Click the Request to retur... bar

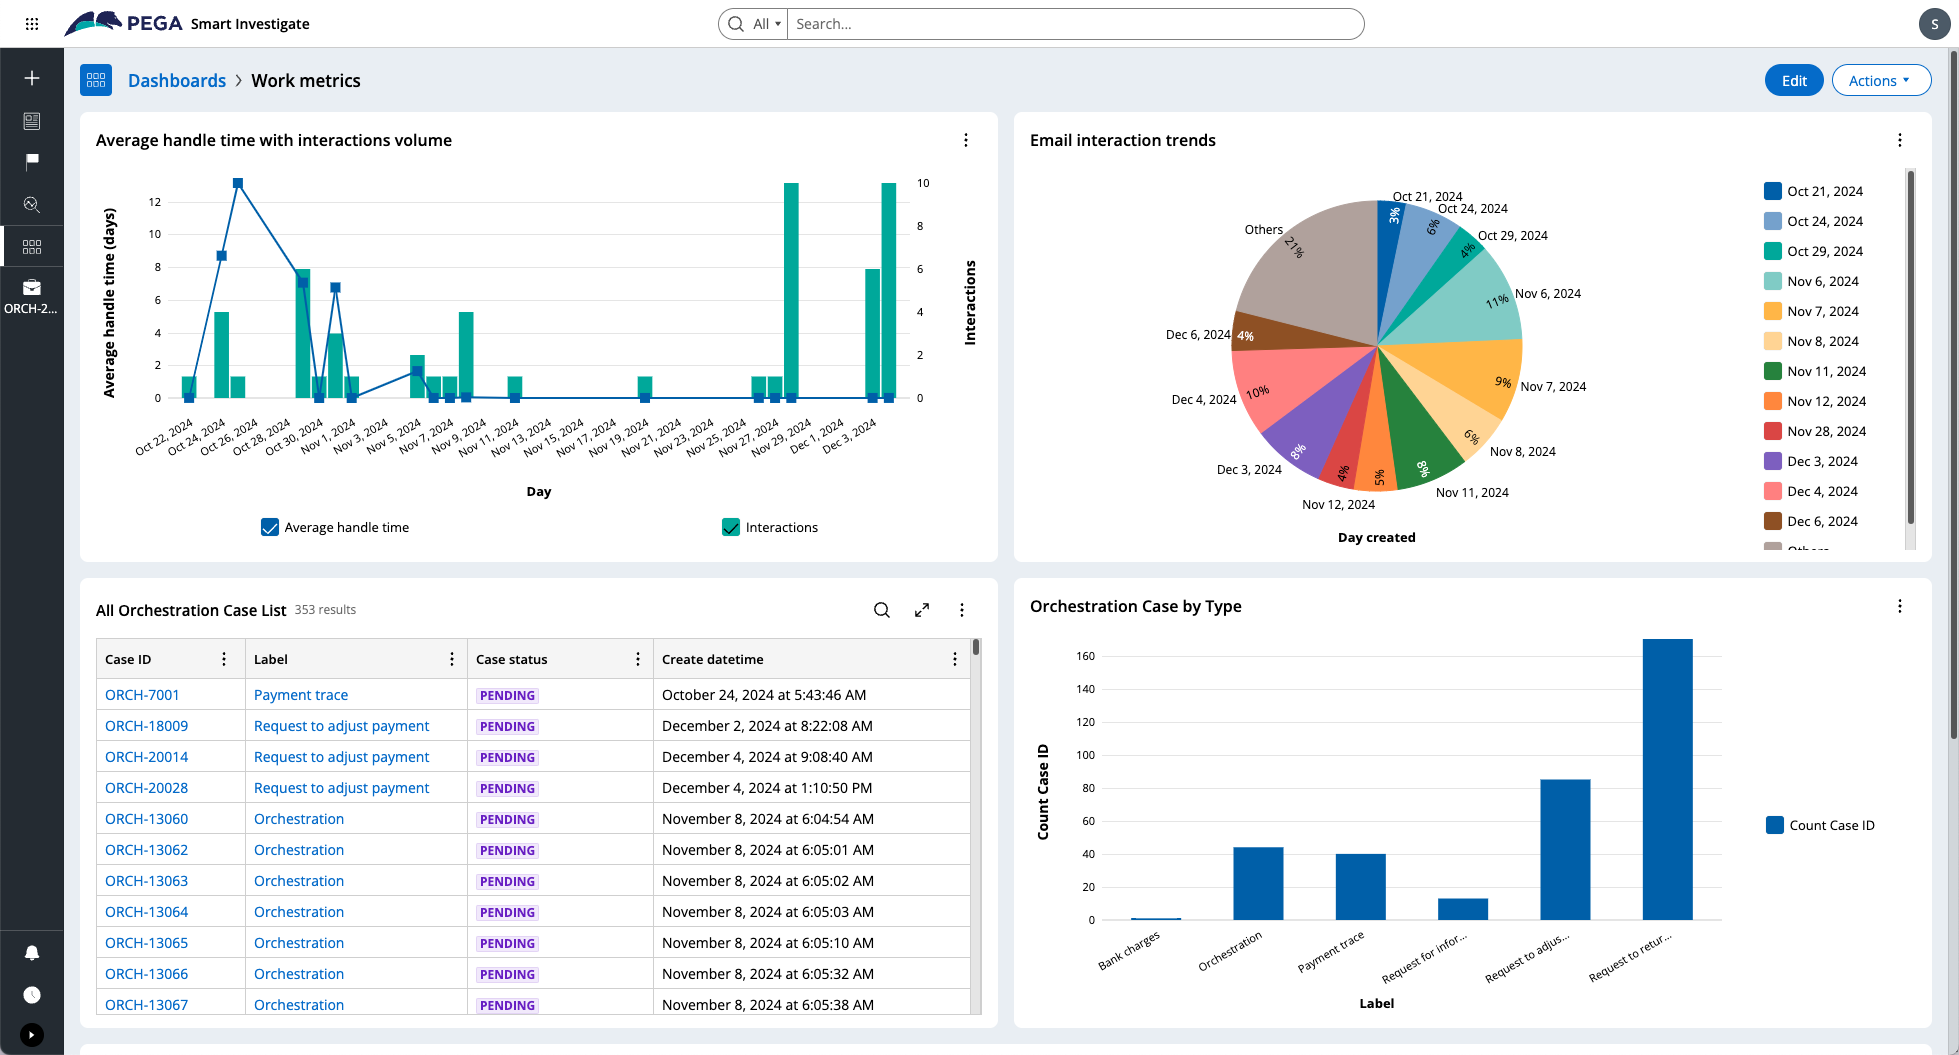coord(1667,779)
